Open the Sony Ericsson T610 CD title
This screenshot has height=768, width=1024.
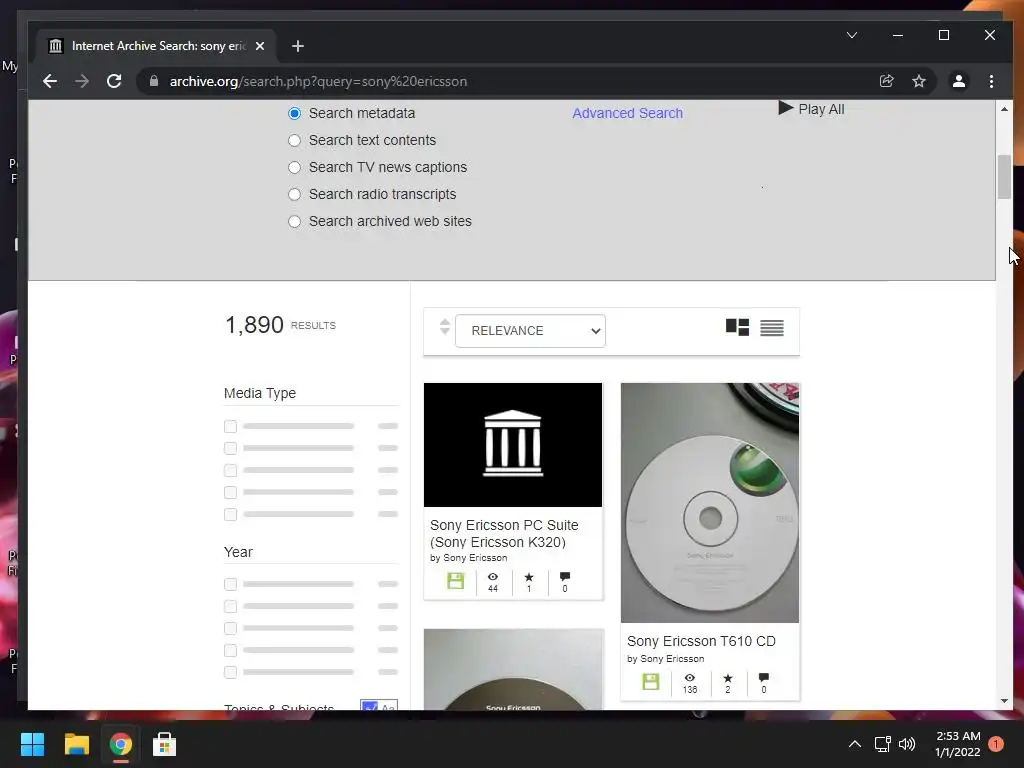701,641
